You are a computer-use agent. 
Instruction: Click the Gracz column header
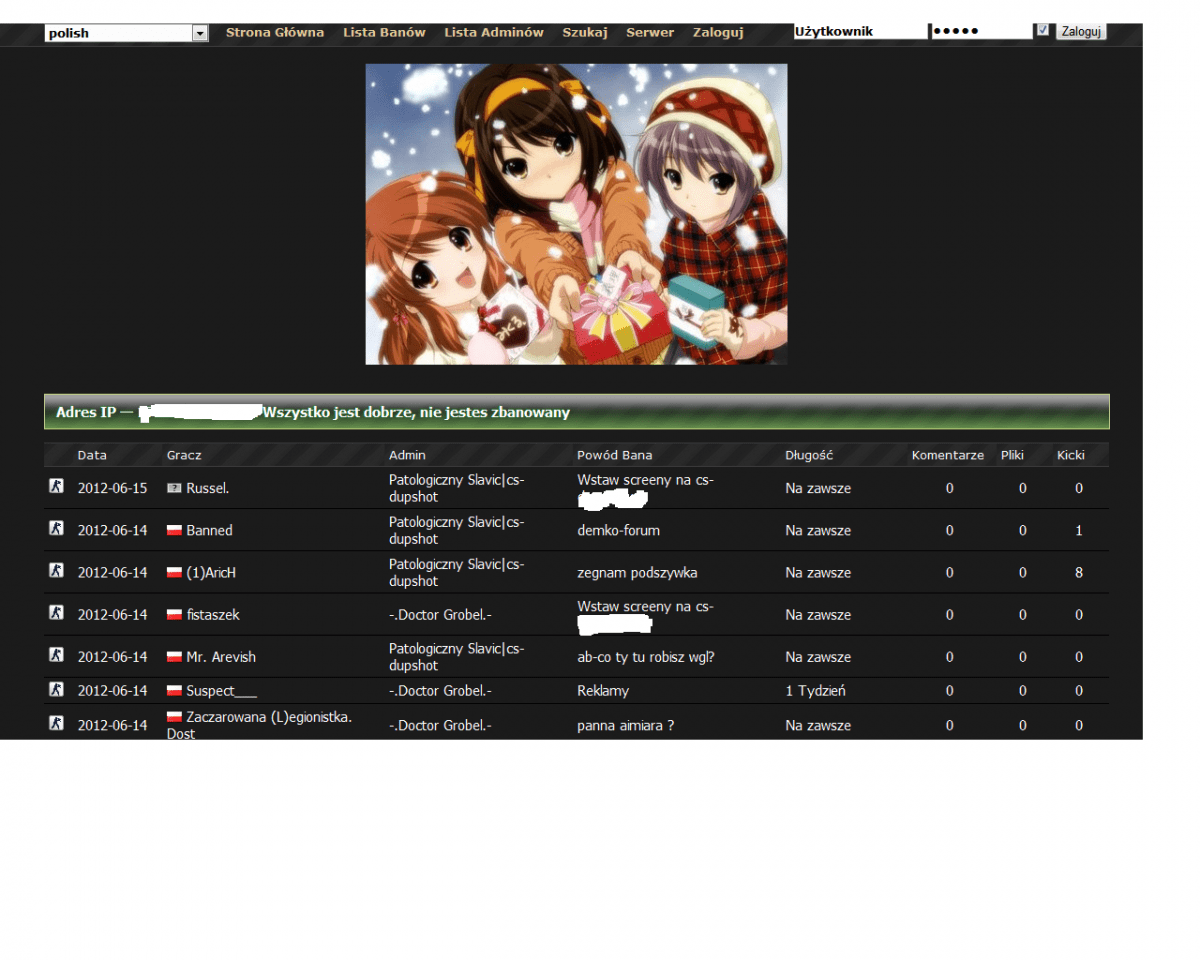point(184,455)
